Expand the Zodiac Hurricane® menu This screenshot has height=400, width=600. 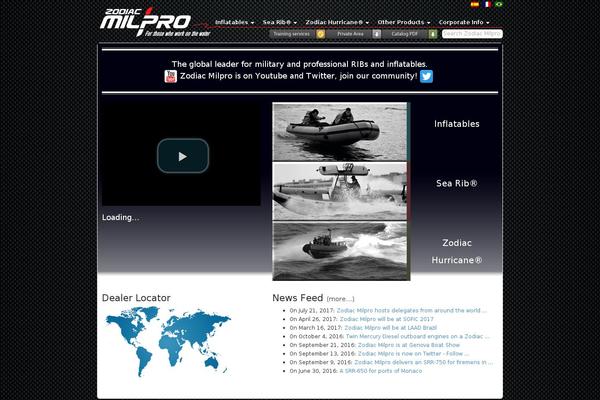click(x=337, y=22)
